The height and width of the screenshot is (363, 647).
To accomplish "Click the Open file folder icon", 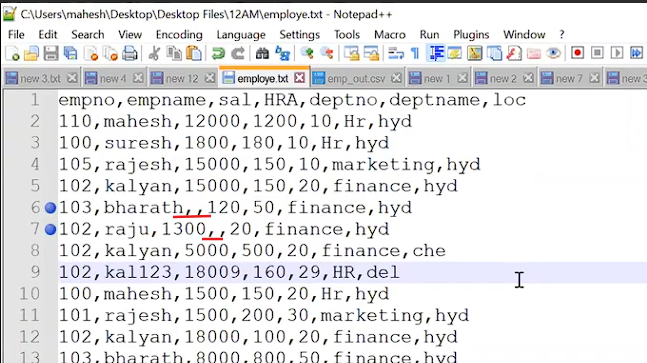I will pos(31,53).
